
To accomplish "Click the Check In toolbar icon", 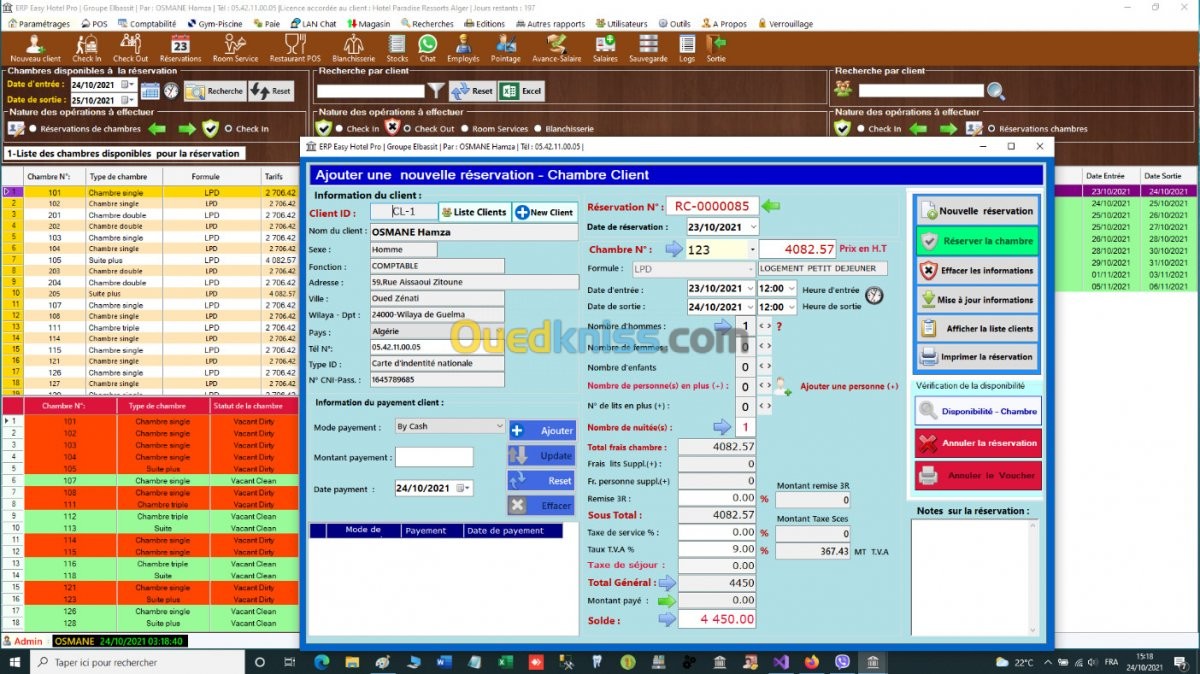I will [x=87, y=48].
